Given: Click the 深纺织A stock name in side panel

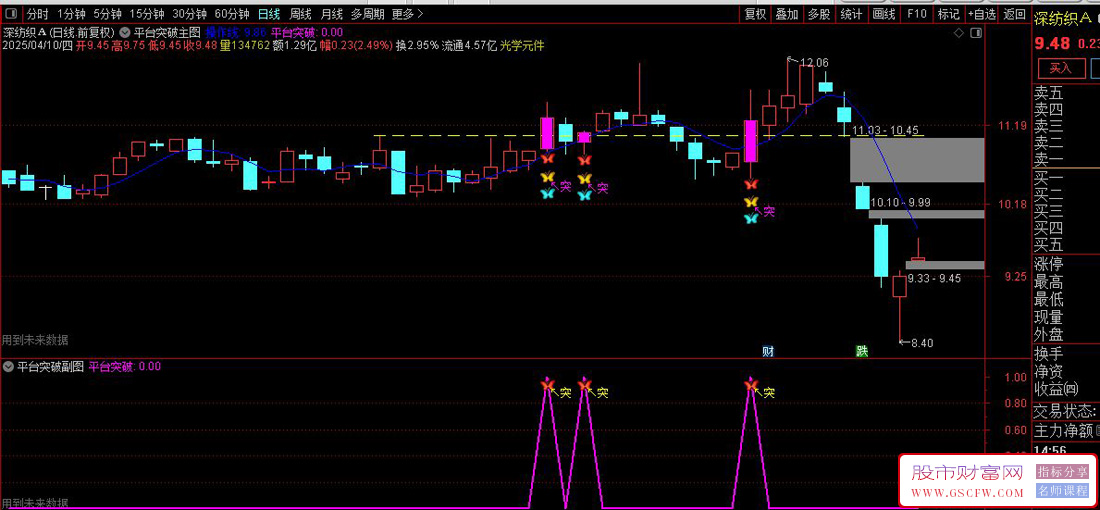Looking at the screenshot, I should (1062, 18).
